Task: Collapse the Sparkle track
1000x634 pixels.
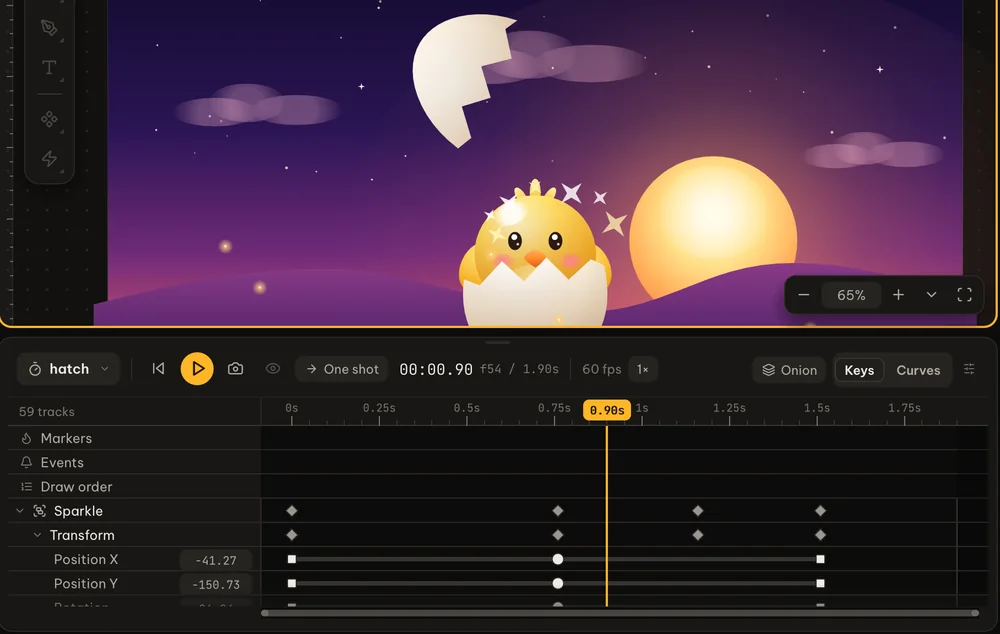Action: click(20, 511)
